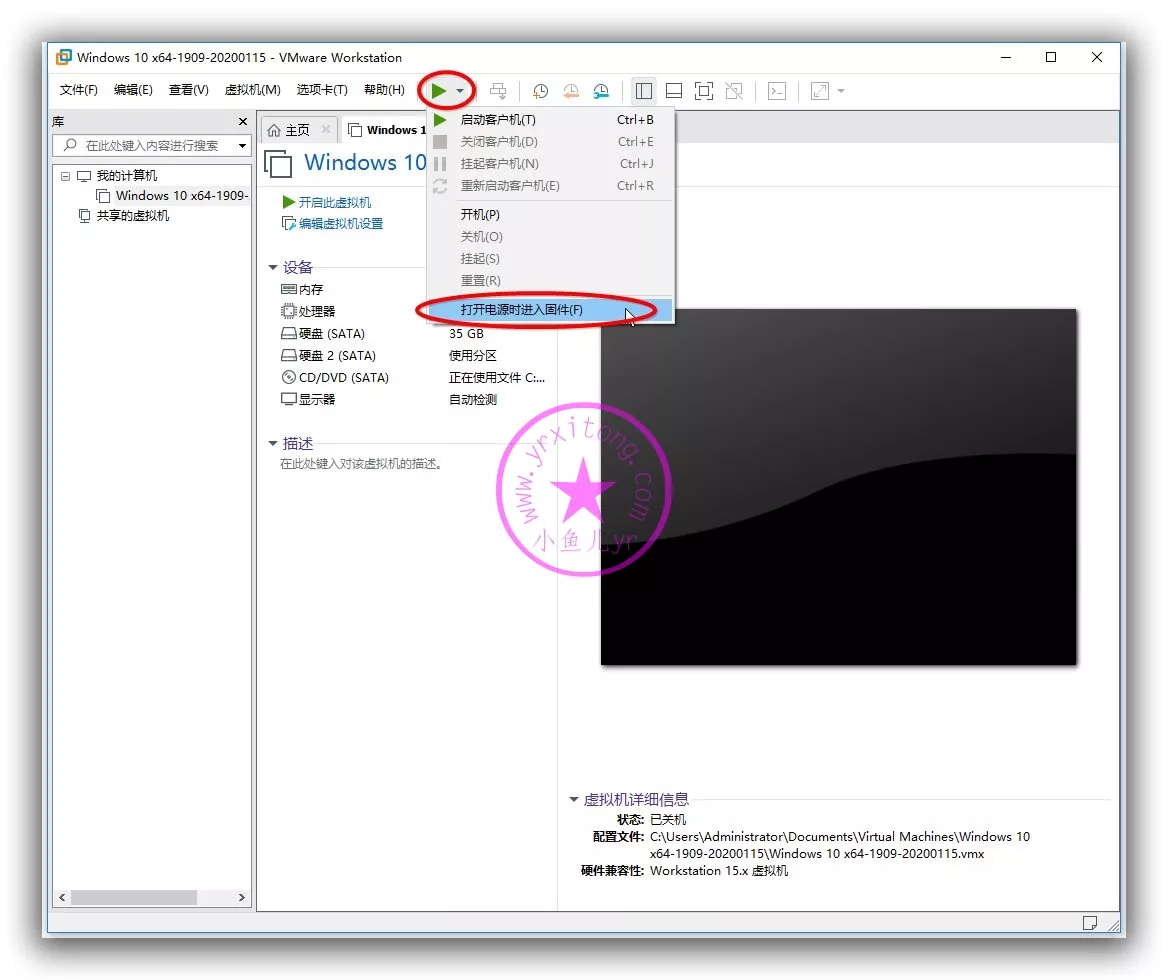Open the dropdown arrow beside the stretch icon
The width and height of the screenshot is (1168, 980).
pyautogui.click(x=841, y=91)
